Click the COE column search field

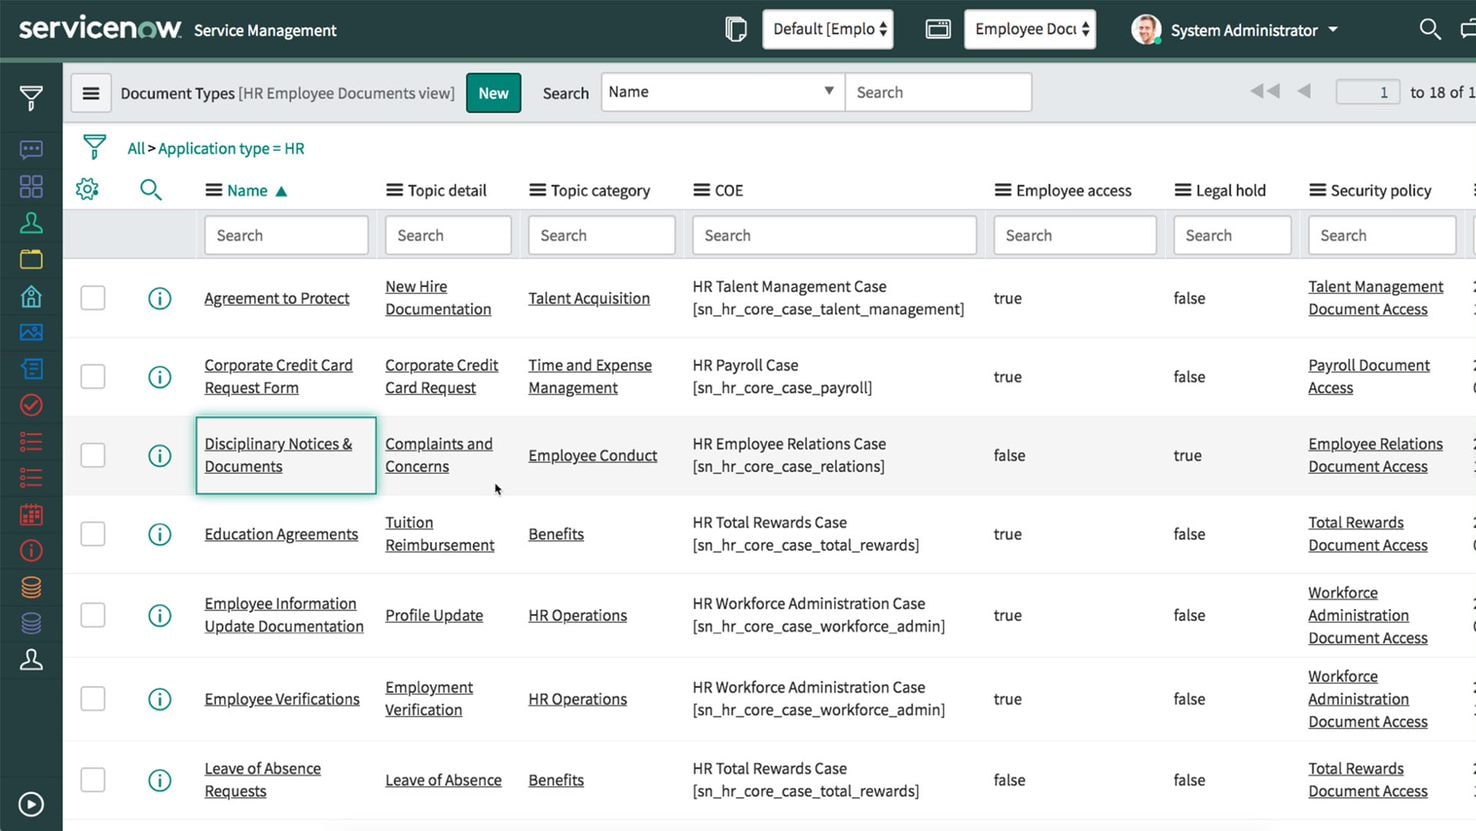pos(834,236)
